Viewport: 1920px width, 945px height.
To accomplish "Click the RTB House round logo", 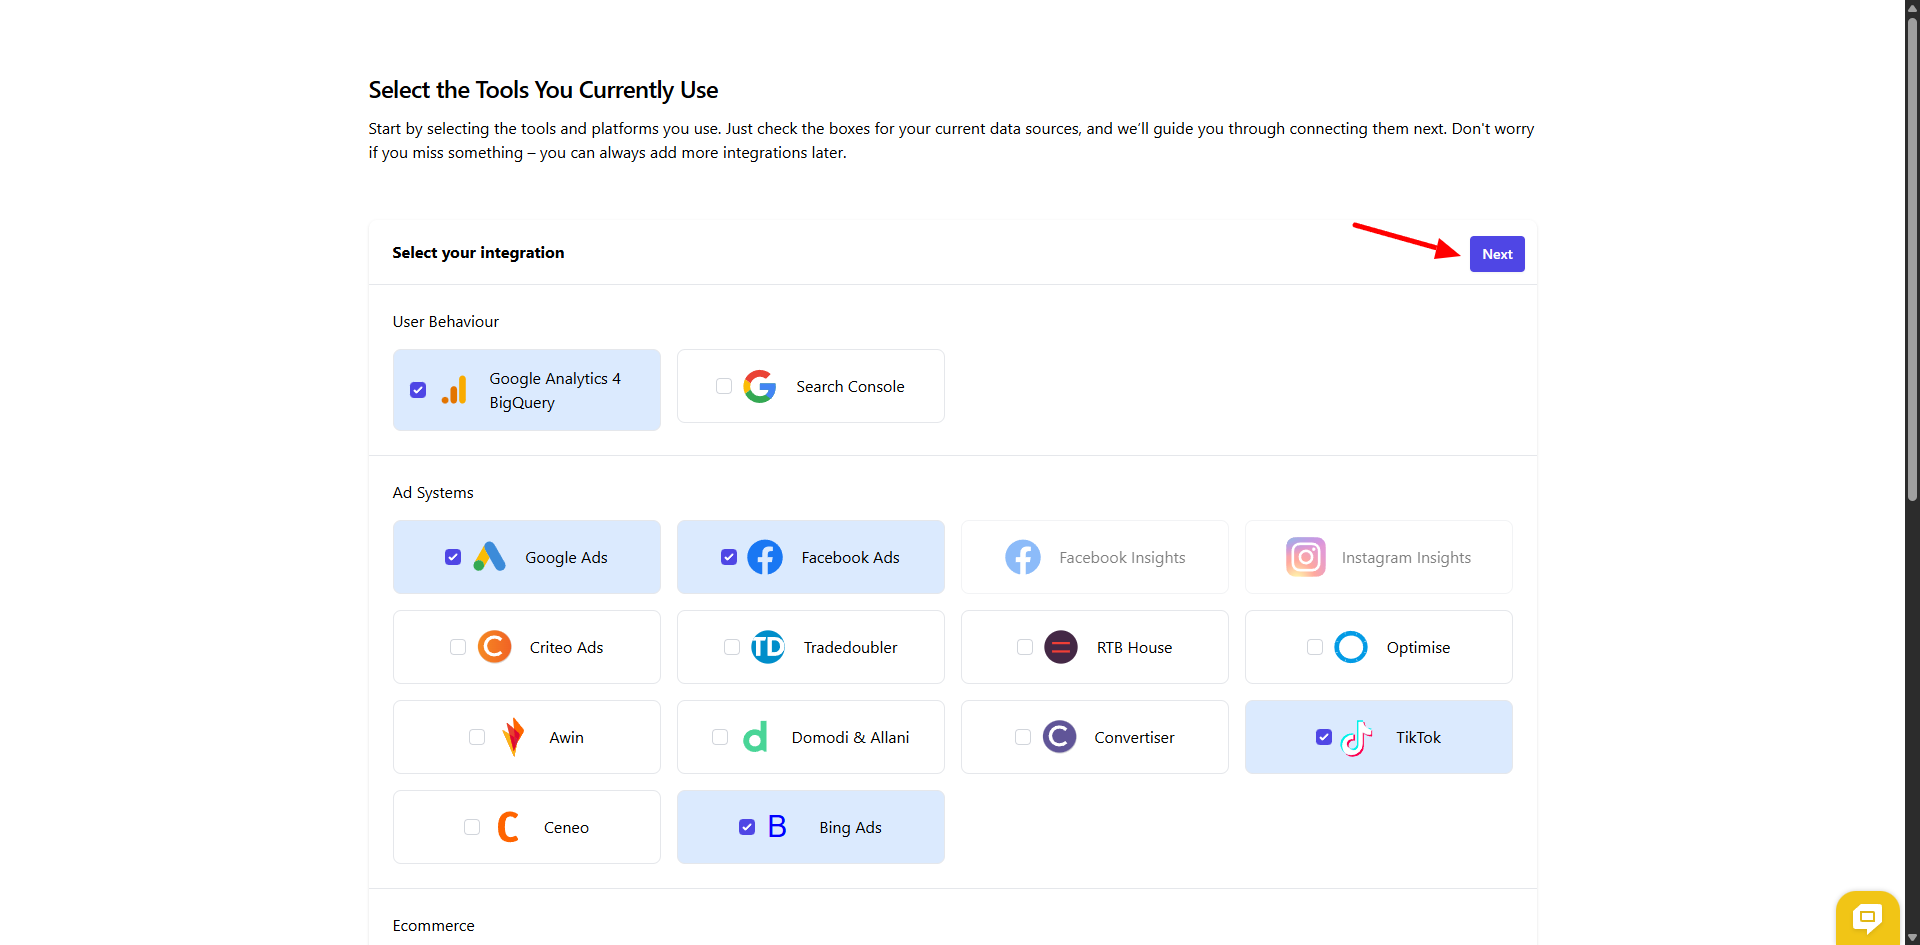I will pyautogui.click(x=1061, y=647).
